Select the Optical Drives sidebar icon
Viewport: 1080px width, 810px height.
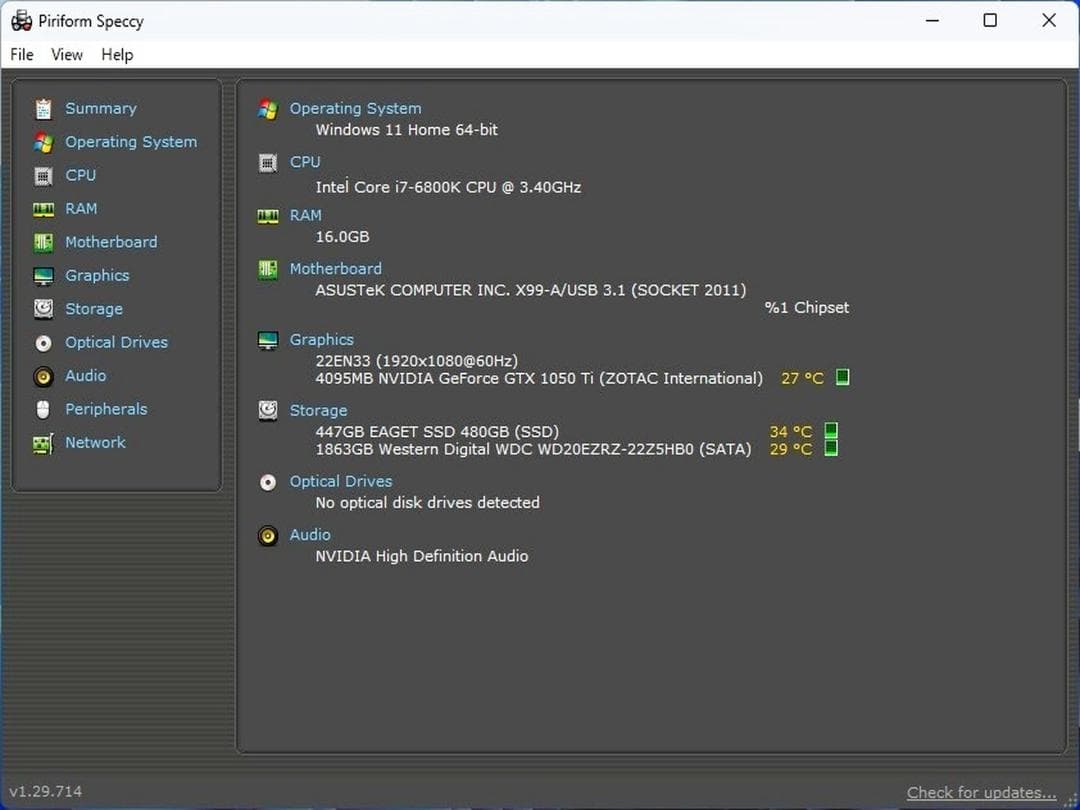(x=44, y=342)
